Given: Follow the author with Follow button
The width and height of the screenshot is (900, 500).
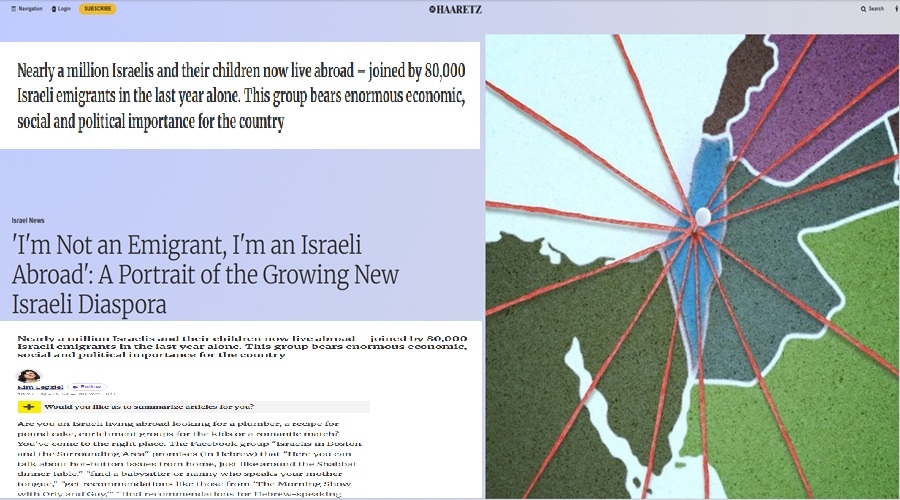Looking at the screenshot, I should [x=86, y=386].
